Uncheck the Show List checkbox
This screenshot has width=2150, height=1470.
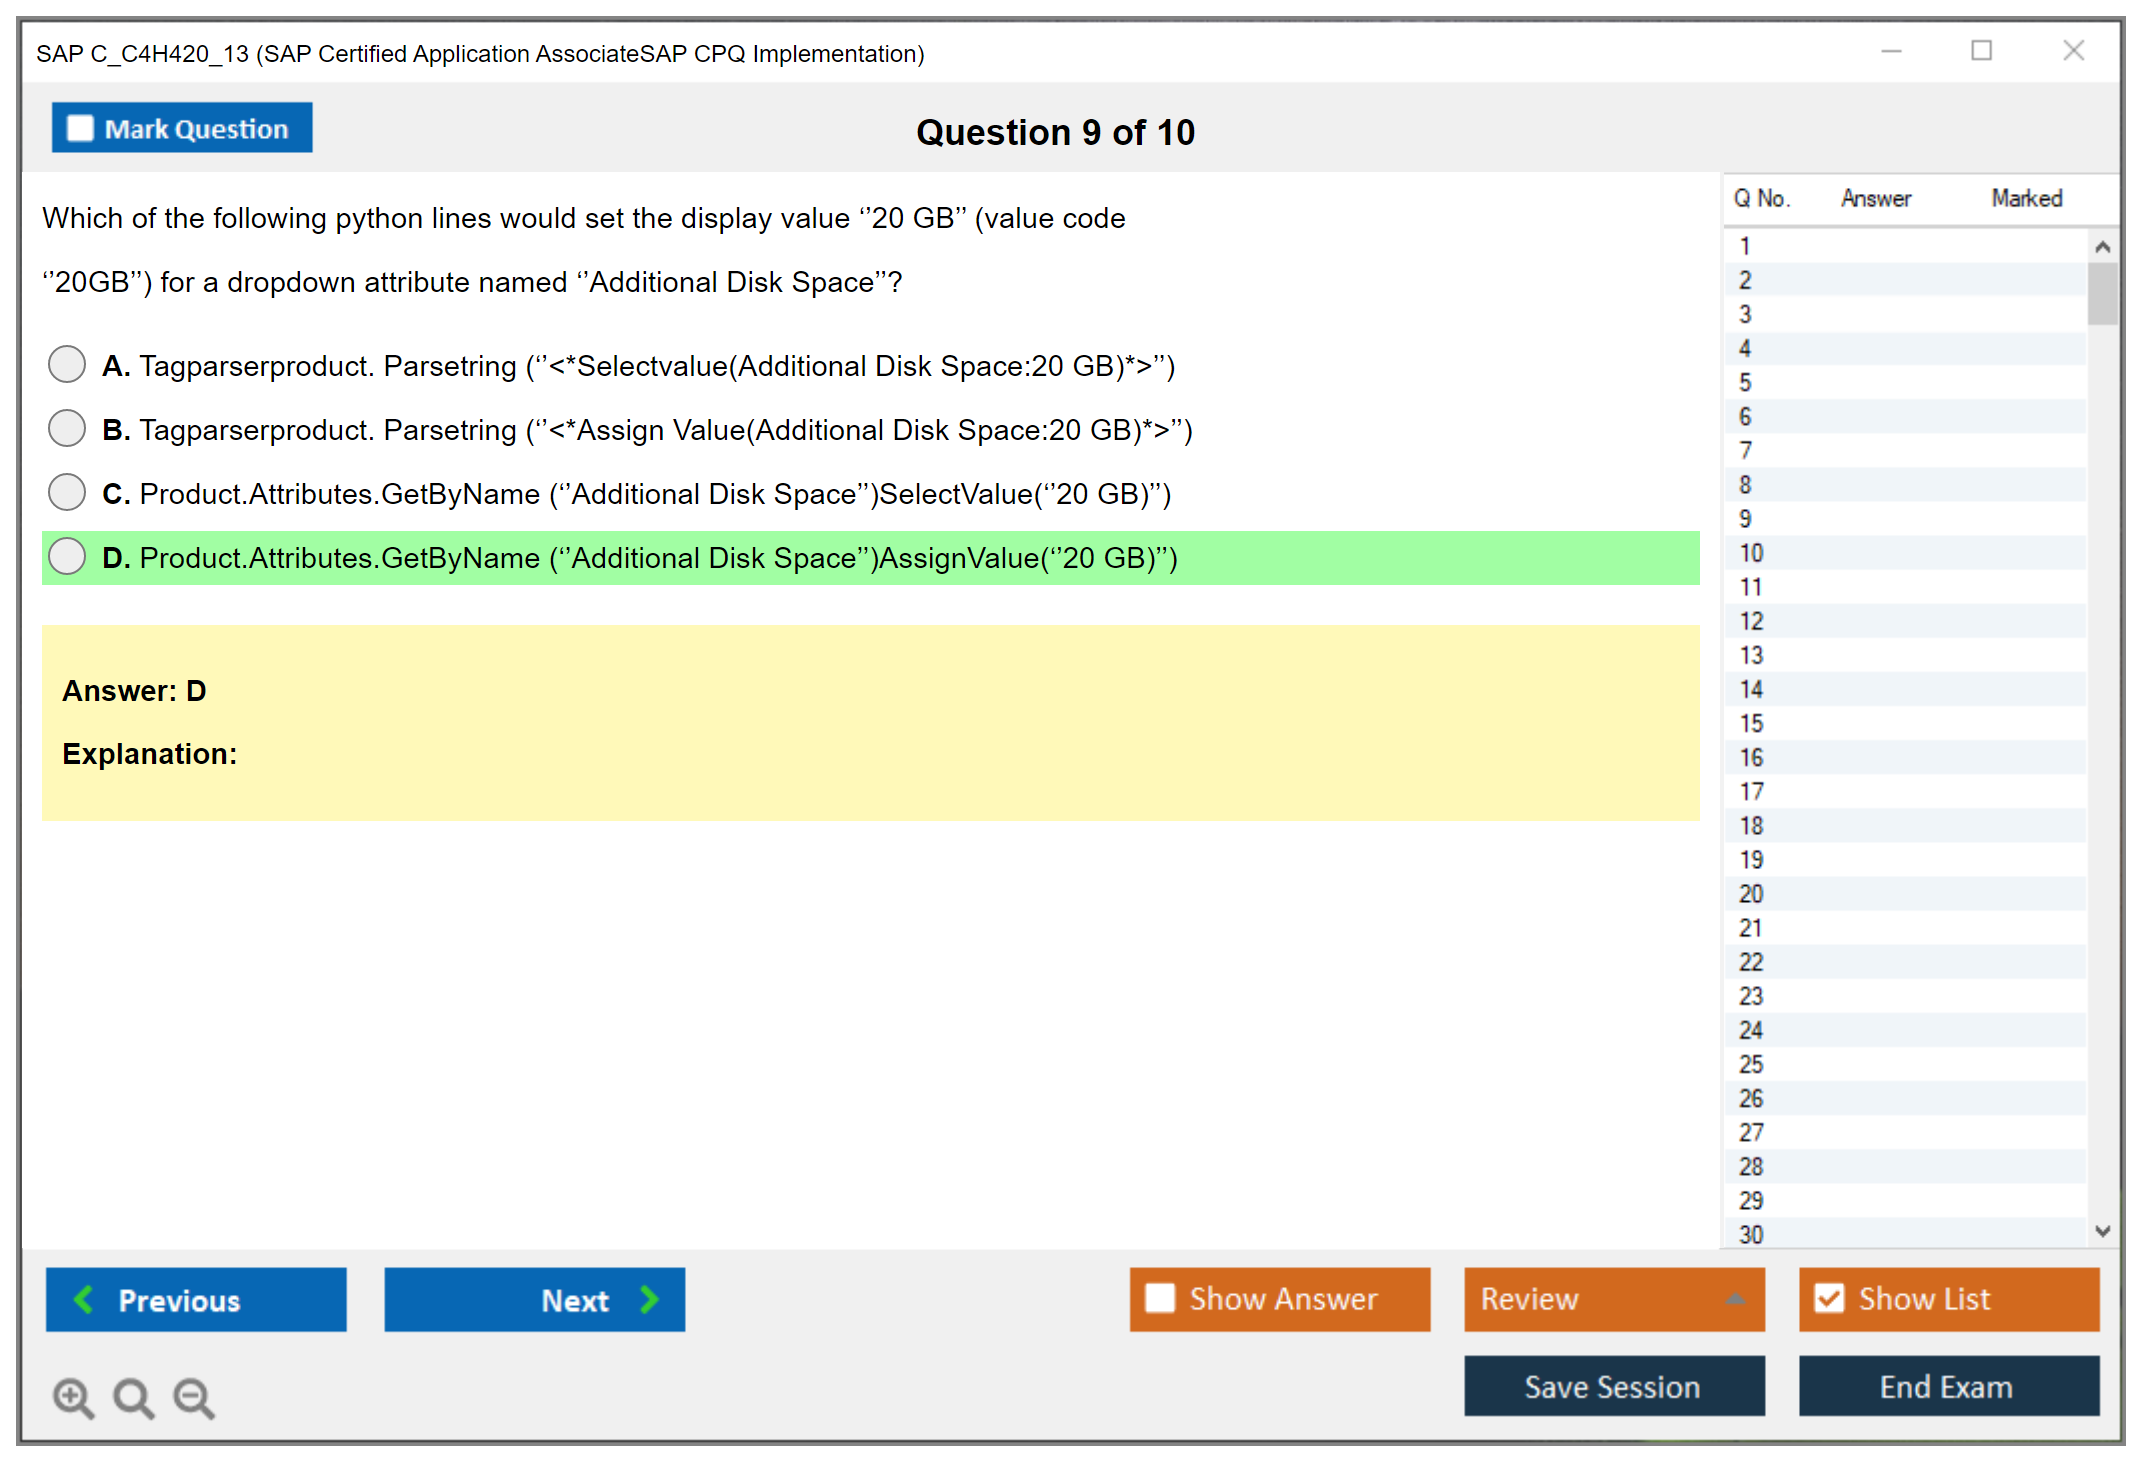(x=1829, y=1298)
